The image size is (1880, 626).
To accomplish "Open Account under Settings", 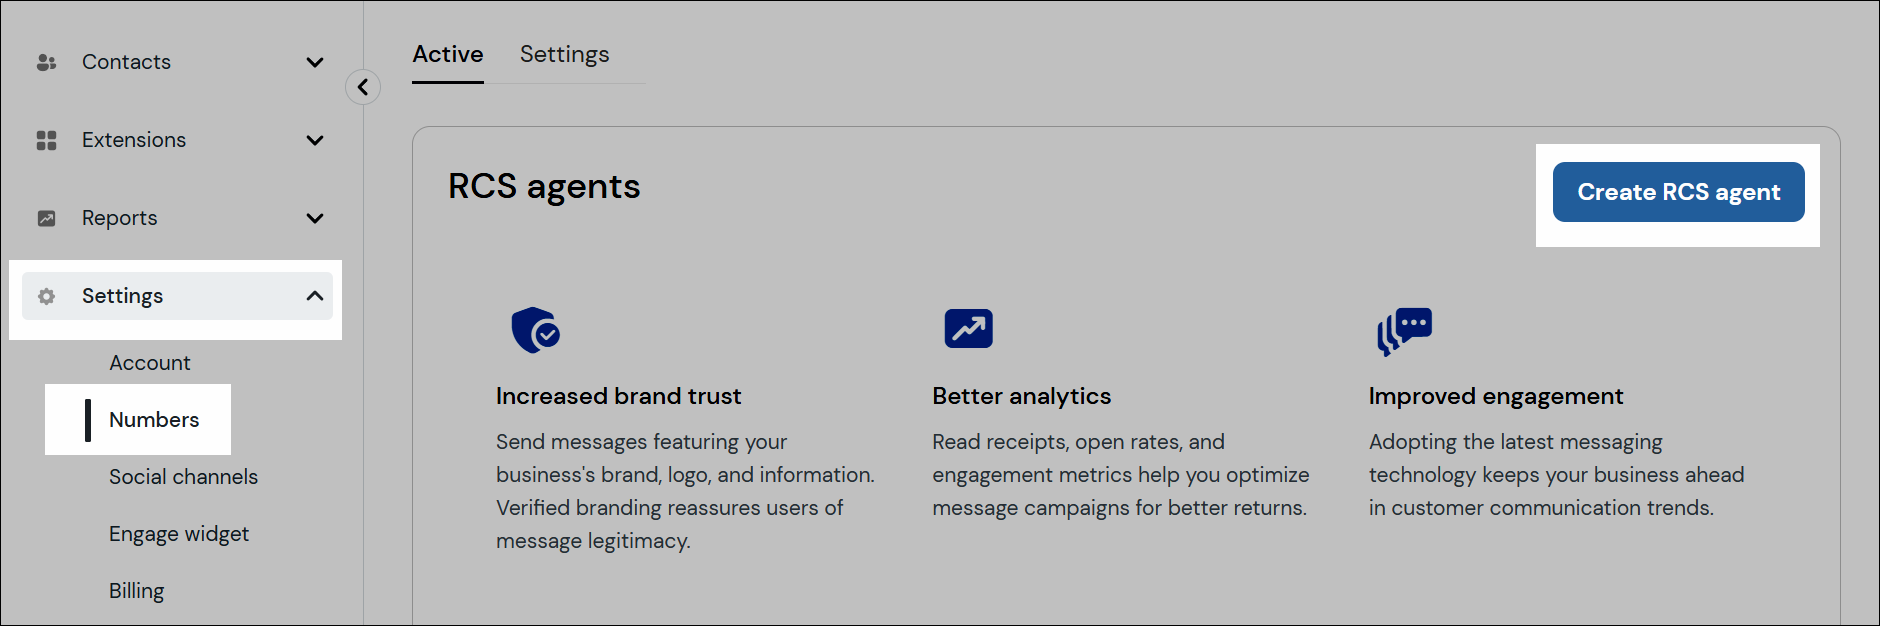I will (150, 363).
